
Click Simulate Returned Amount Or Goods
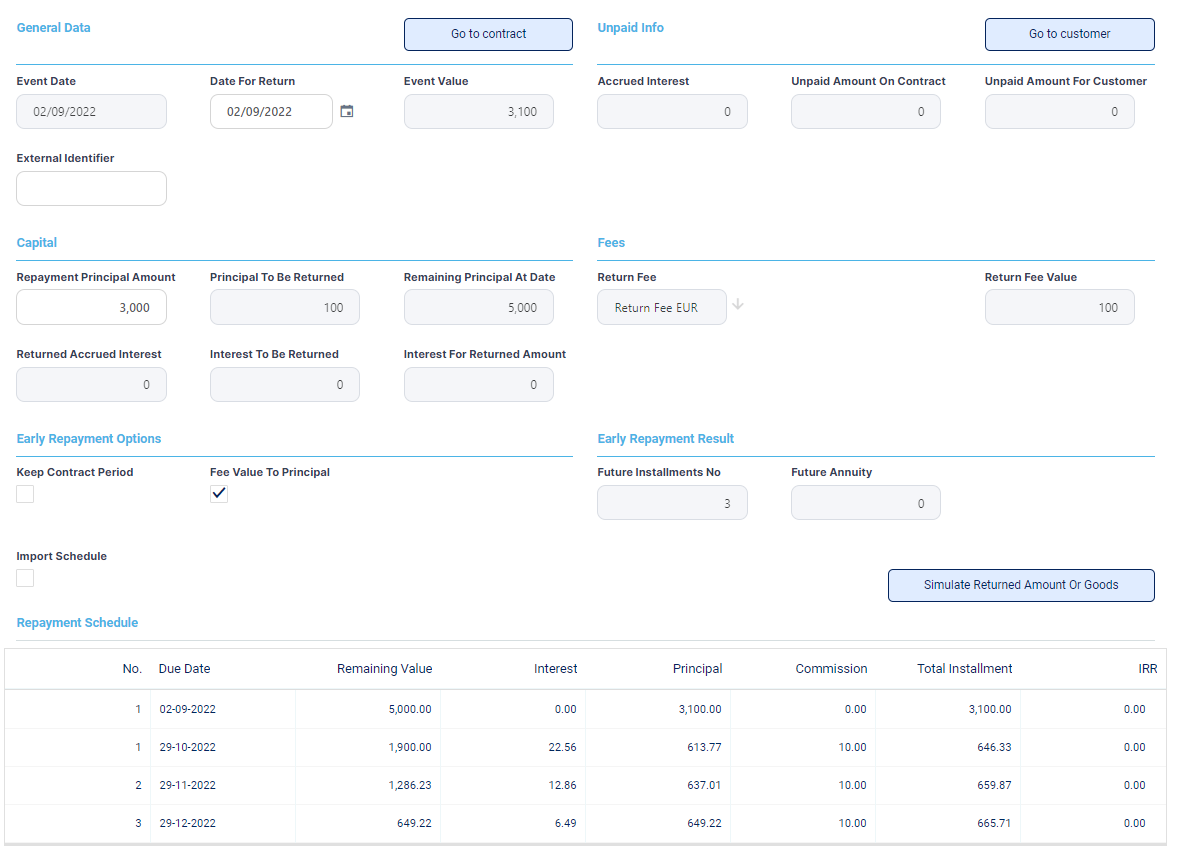pyautogui.click(x=1020, y=585)
